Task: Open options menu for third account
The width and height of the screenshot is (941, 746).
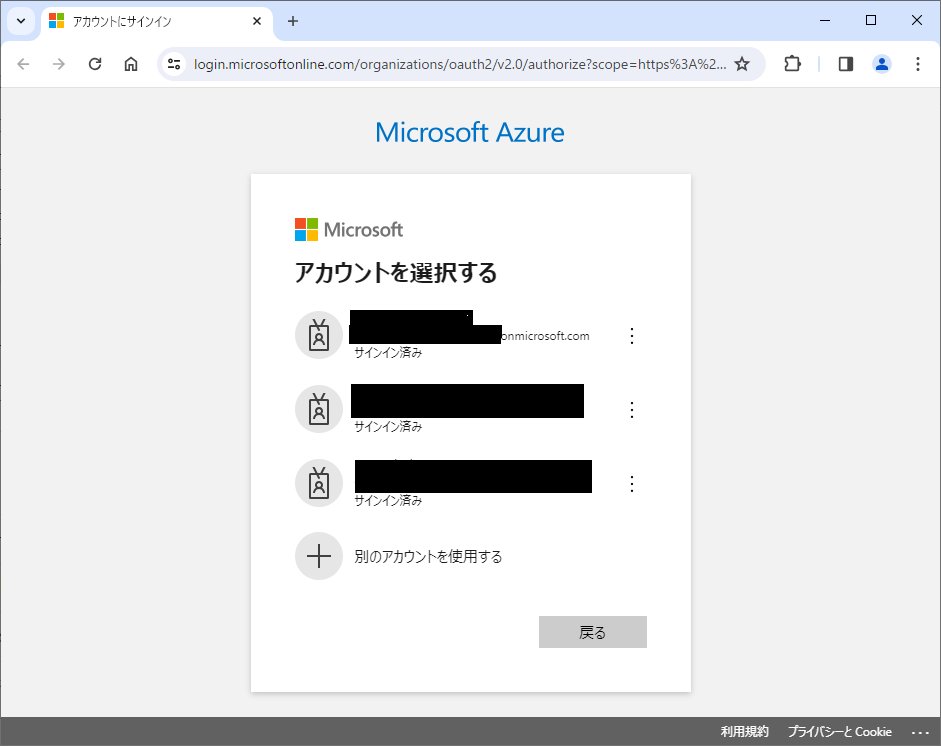Action: pyautogui.click(x=632, y=484)
